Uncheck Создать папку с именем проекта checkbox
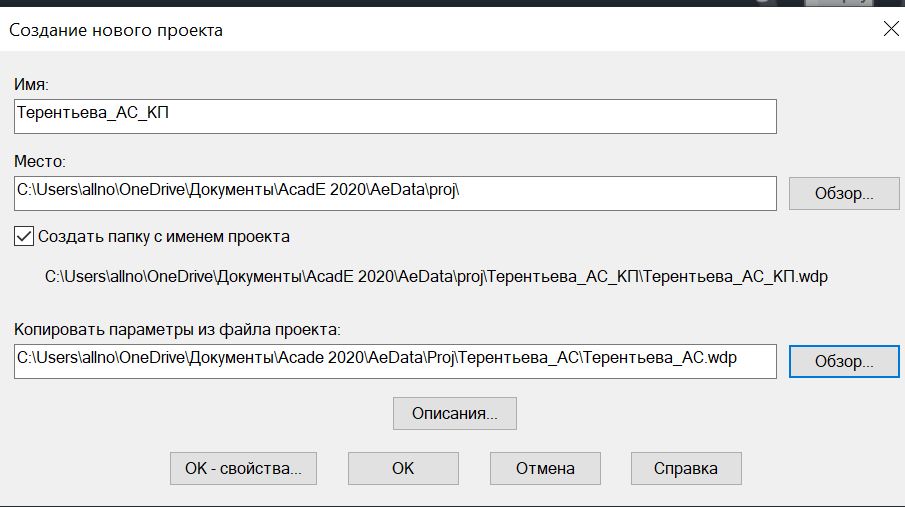 point(24,236)
